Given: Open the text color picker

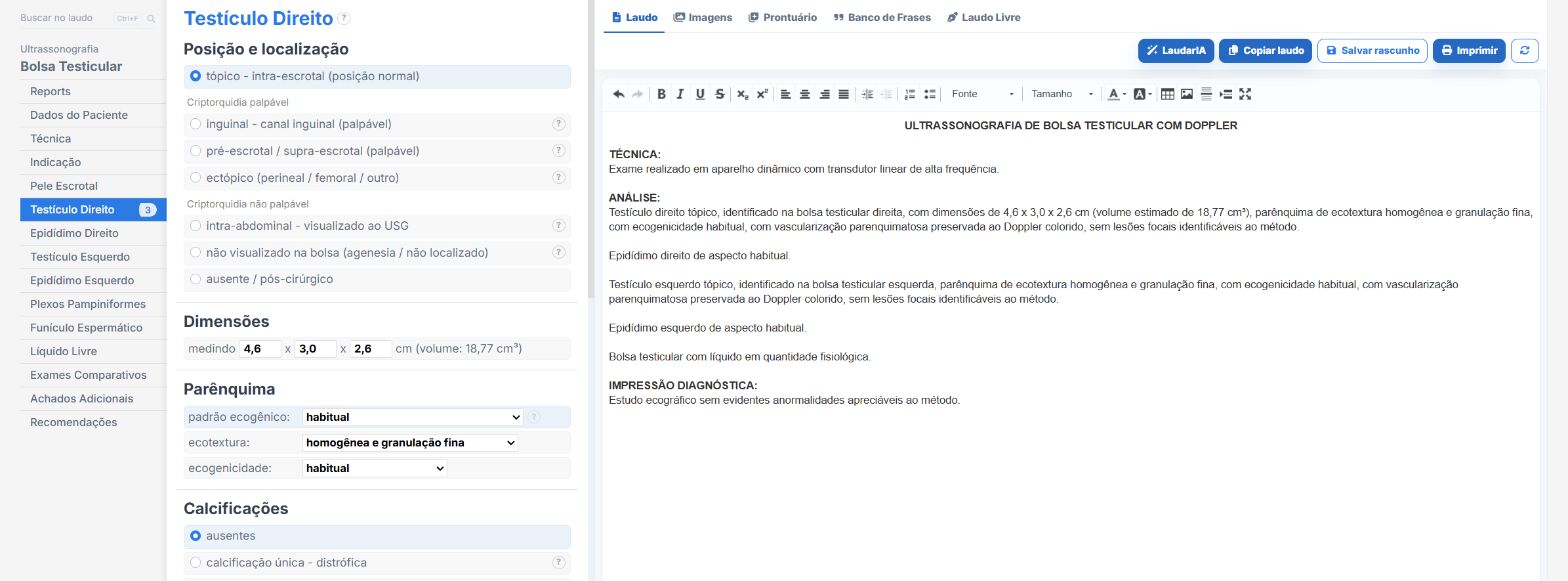Looking at the screenshot, I should coord(1116,94).
